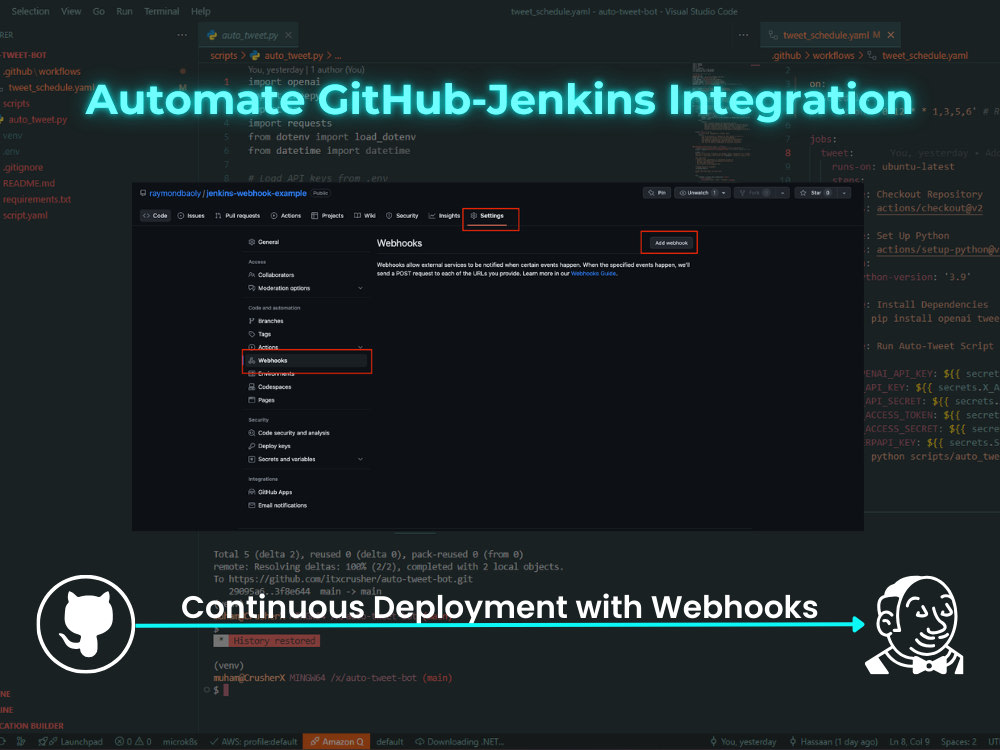Open the jenkins-webhook-example repository link
Viewport: 1000px width, 750px height.
[x=256, y=193]
